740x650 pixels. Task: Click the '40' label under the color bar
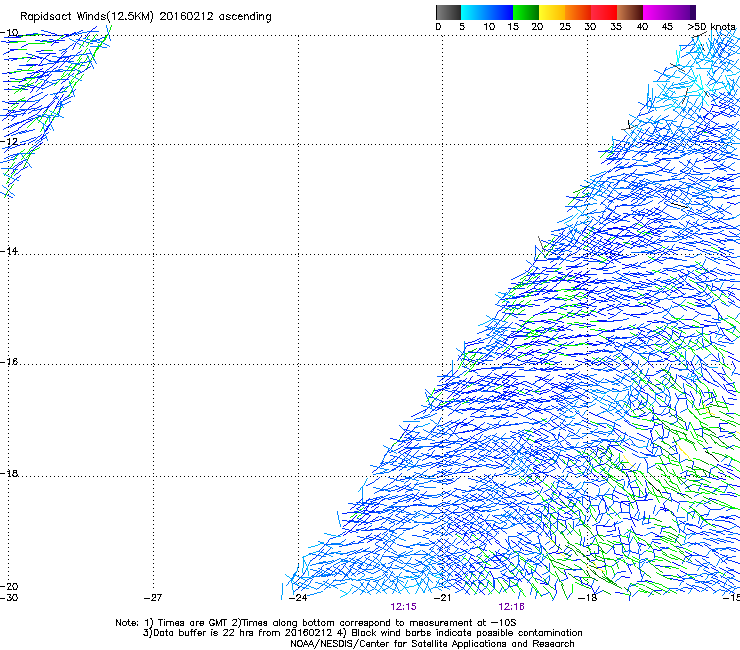point(642,27)
